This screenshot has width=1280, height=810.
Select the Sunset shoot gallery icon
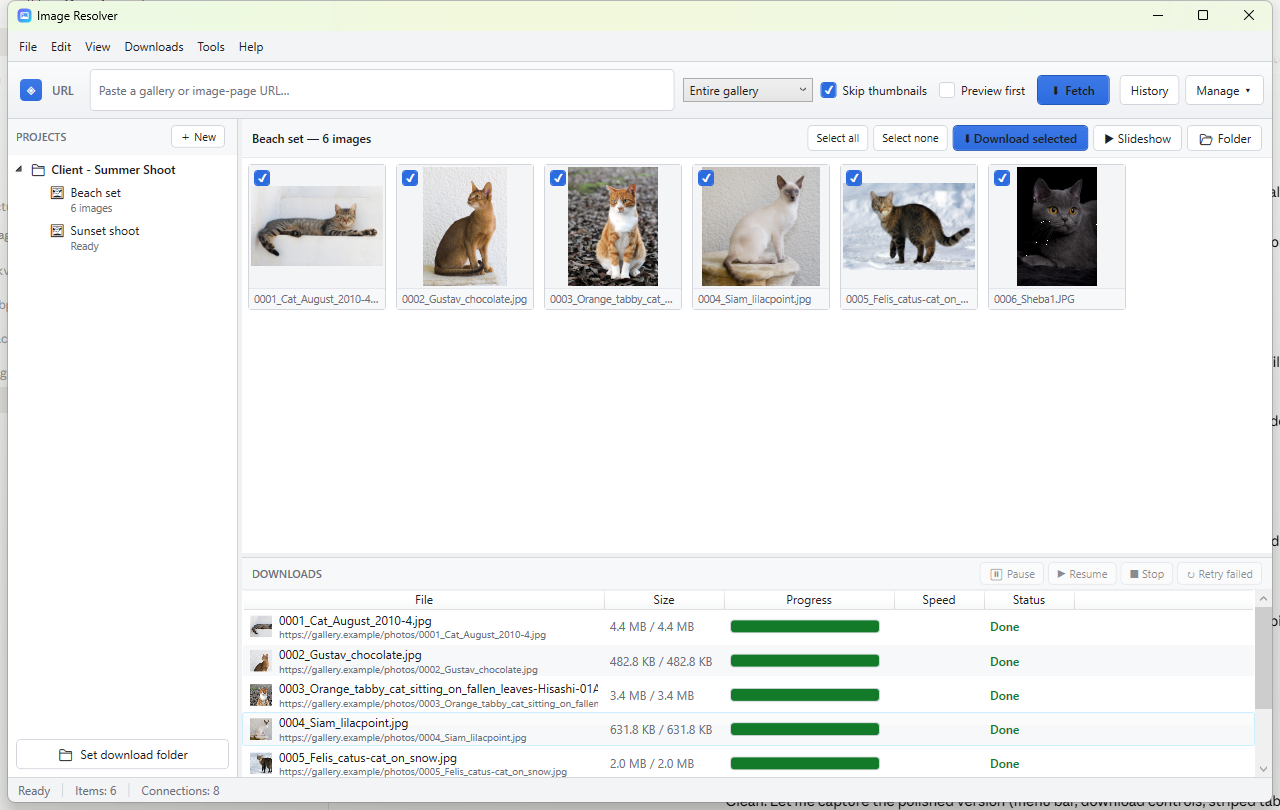point(57,231)
